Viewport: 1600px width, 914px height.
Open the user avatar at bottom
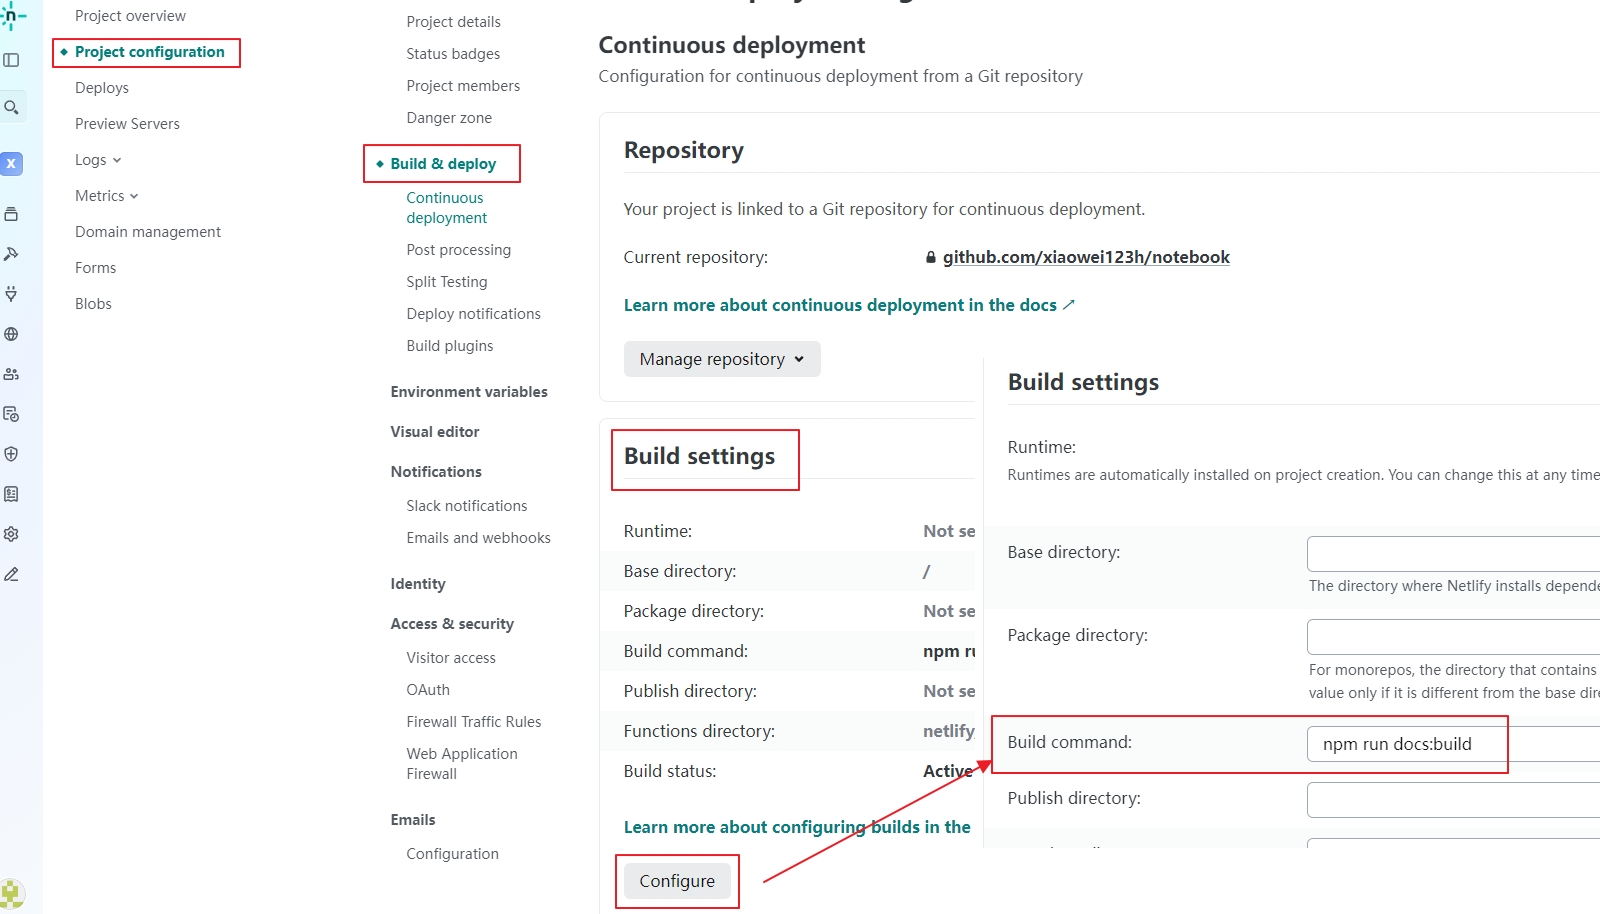coord(12,893)
